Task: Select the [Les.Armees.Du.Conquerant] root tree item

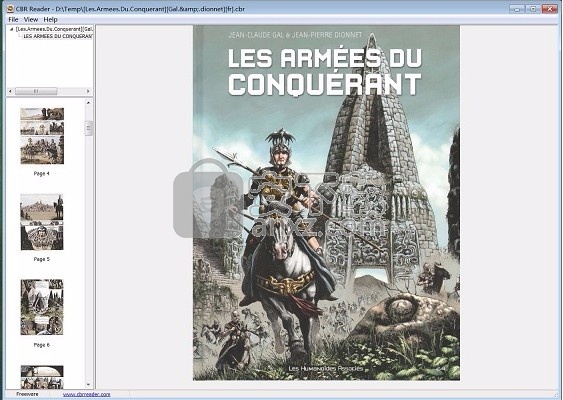Action: [x=54, y=29]
